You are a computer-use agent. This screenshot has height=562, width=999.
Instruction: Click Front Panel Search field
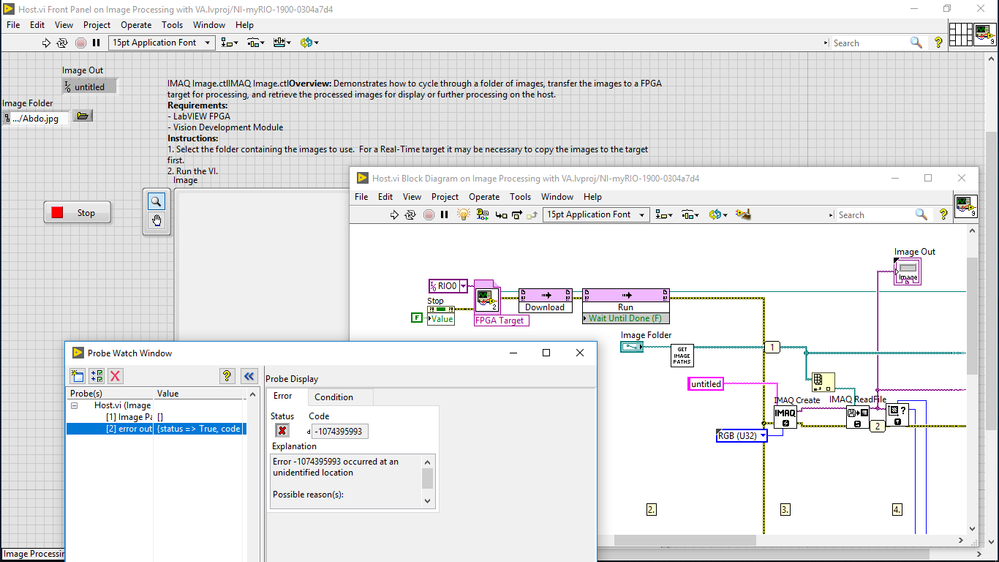(x=869, y=43)
